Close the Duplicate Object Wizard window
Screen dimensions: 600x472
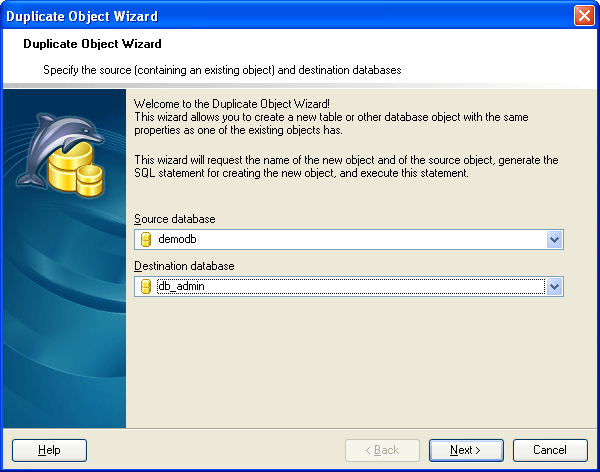pyautogui.click(x=585, y=15)
